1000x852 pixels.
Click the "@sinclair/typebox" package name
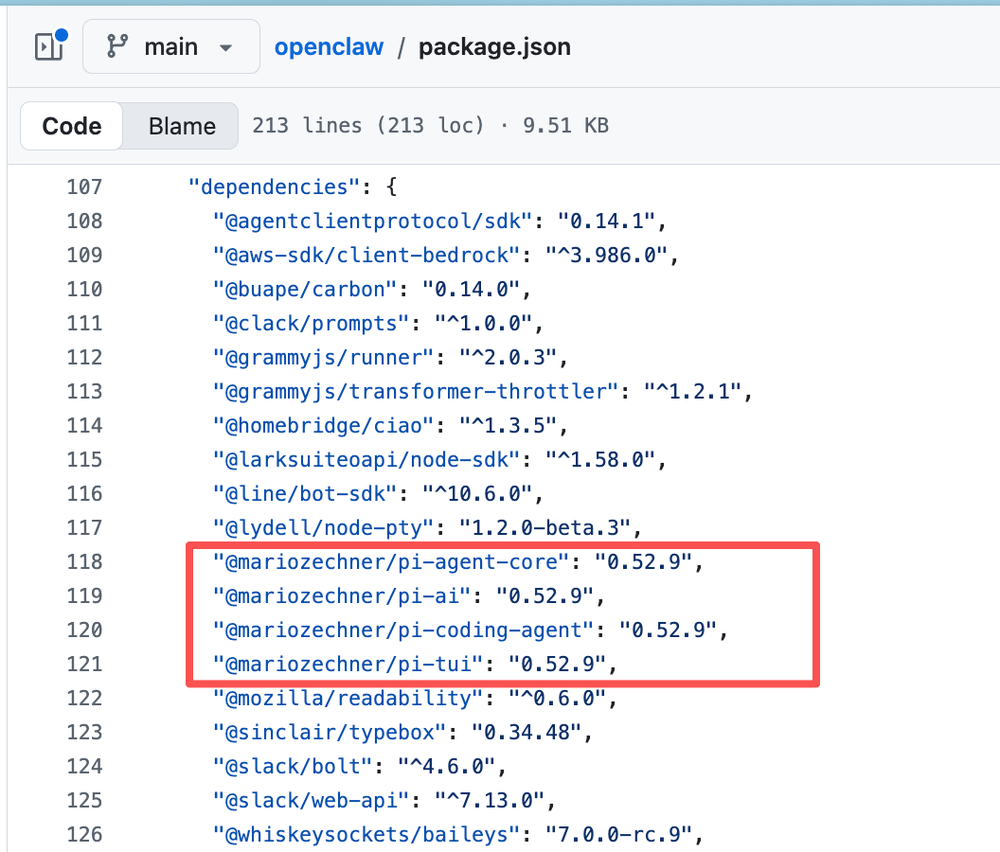tap(330, 732)
